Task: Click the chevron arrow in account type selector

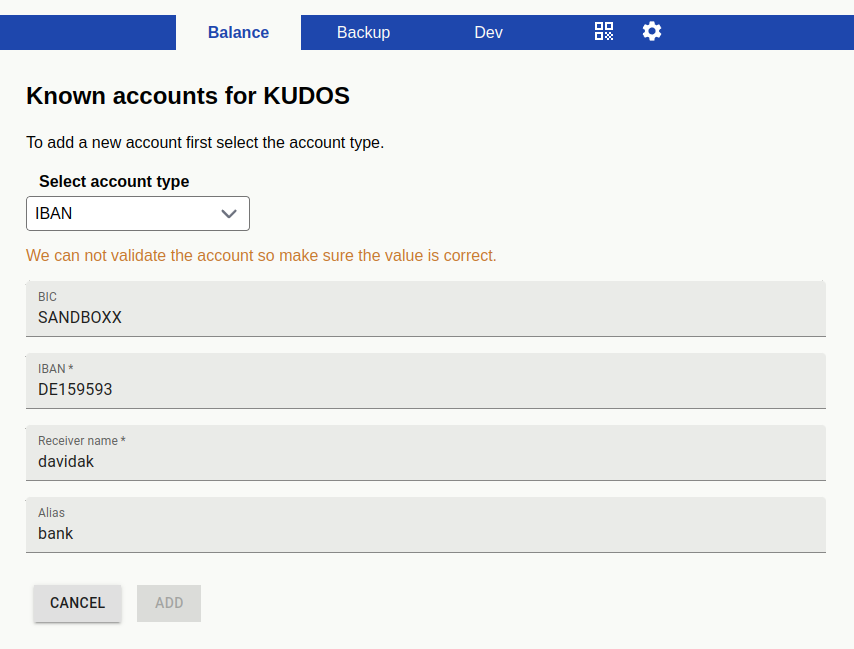Action: click(229, 214)
